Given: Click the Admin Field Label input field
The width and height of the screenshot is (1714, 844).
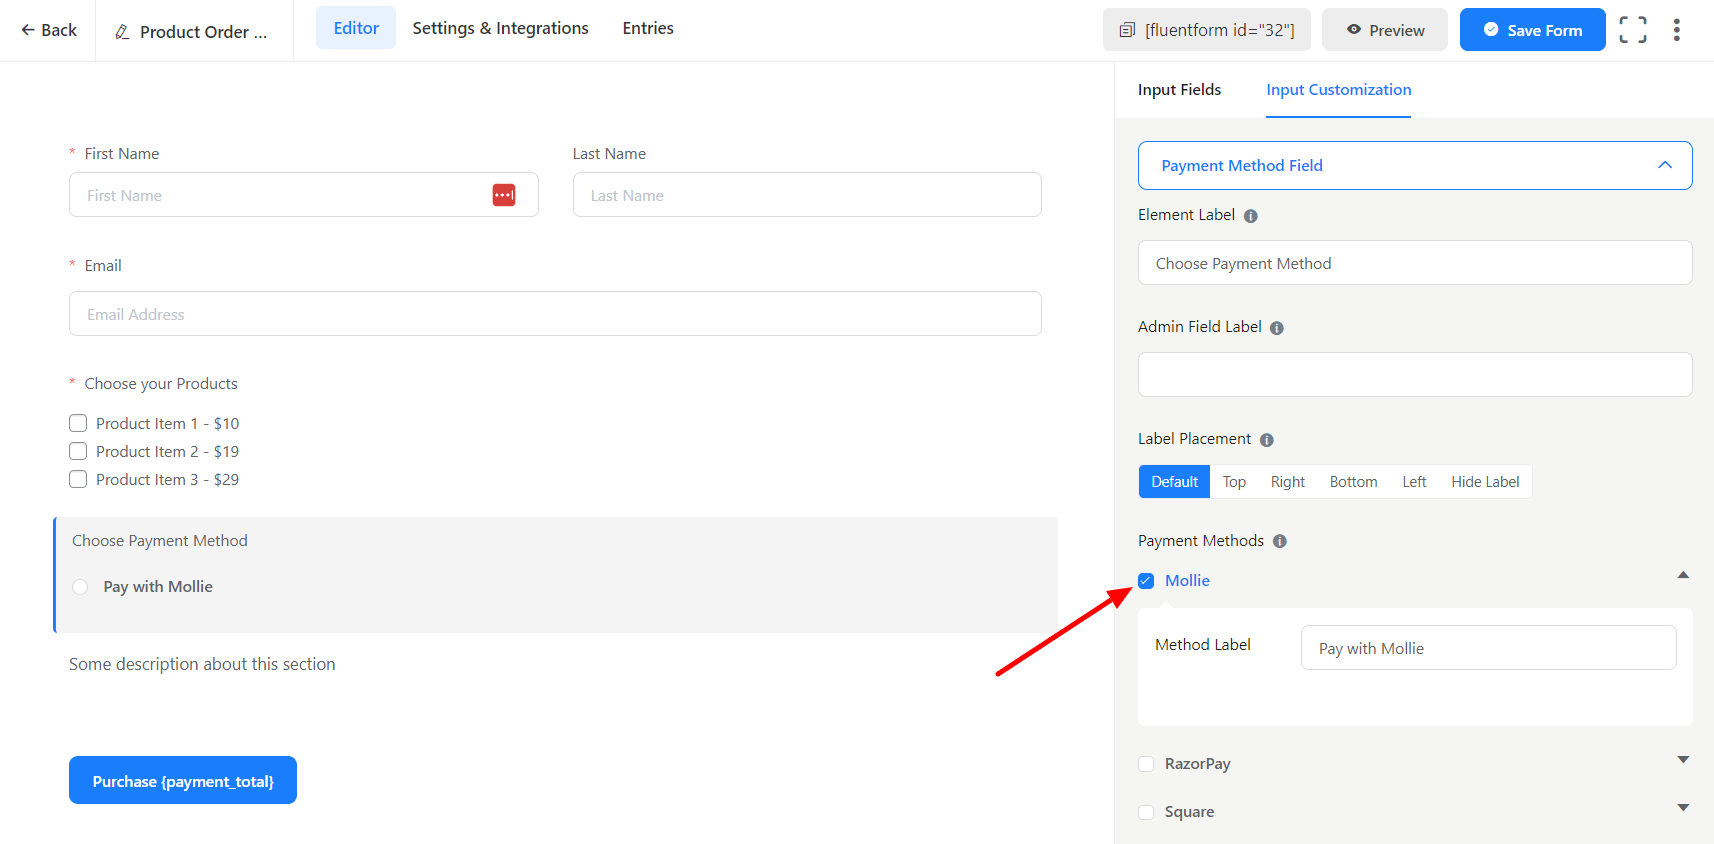Looking at the screenshot, I should 1414,374.
